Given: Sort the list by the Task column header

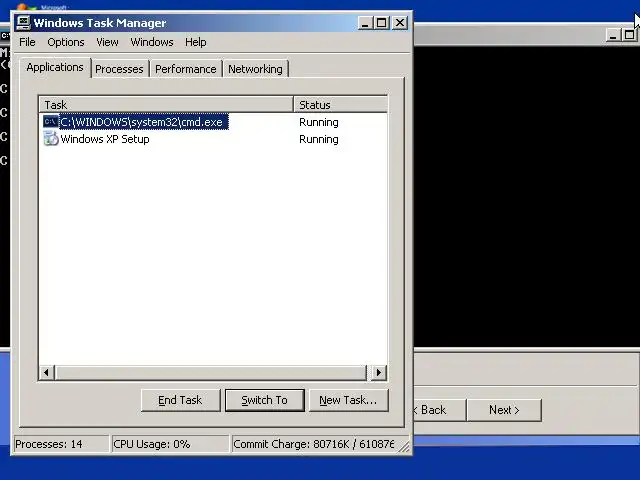Looking at the screenshot, I should point(167,105).
